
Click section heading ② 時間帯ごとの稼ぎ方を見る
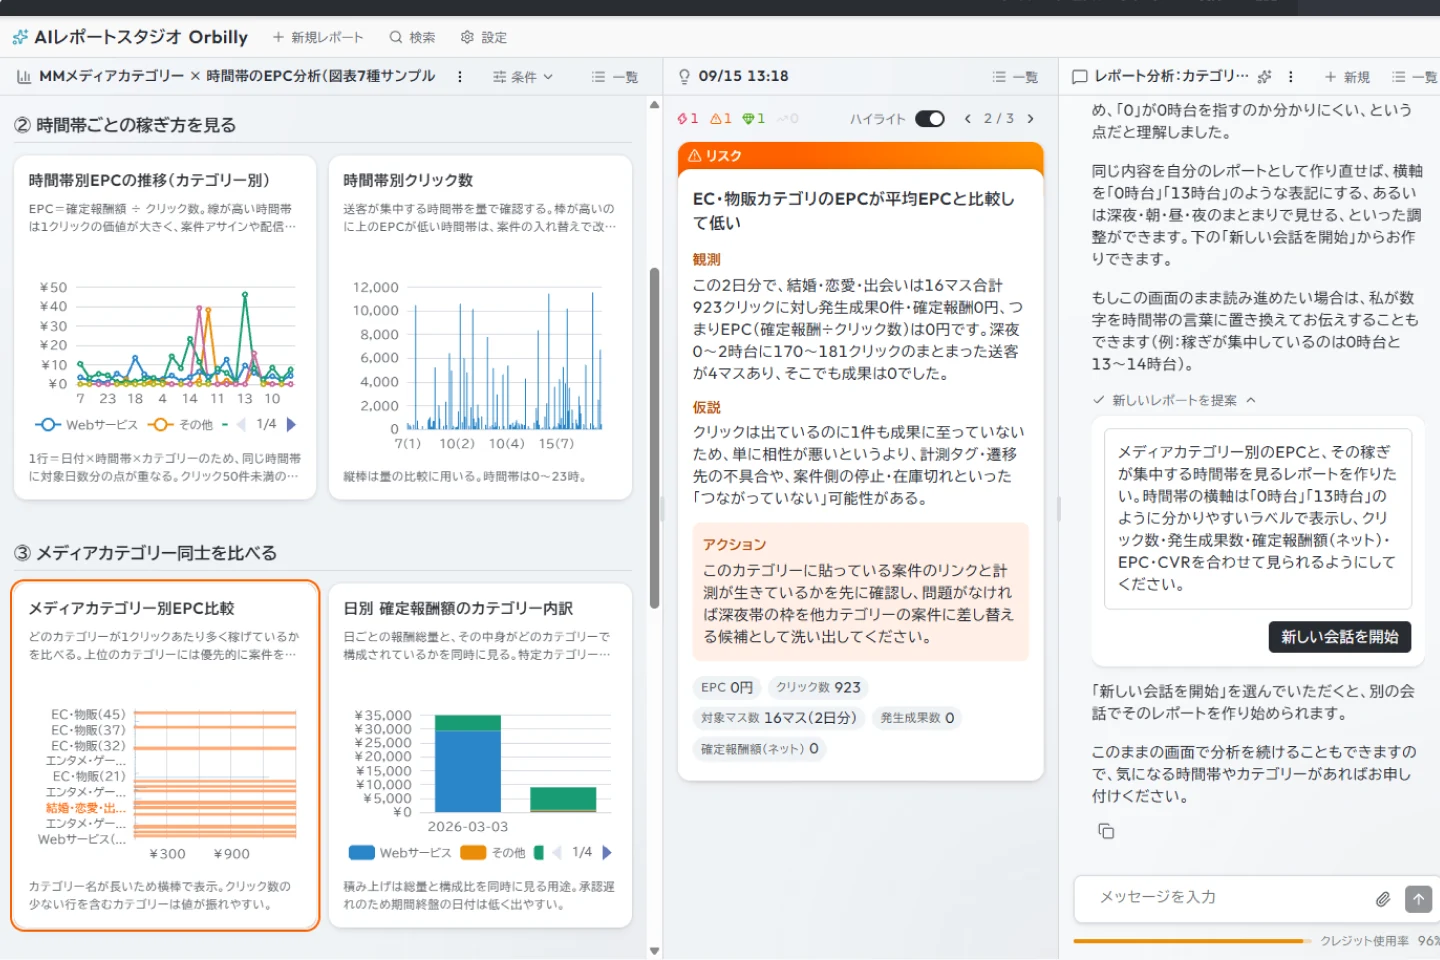[125, 125]
